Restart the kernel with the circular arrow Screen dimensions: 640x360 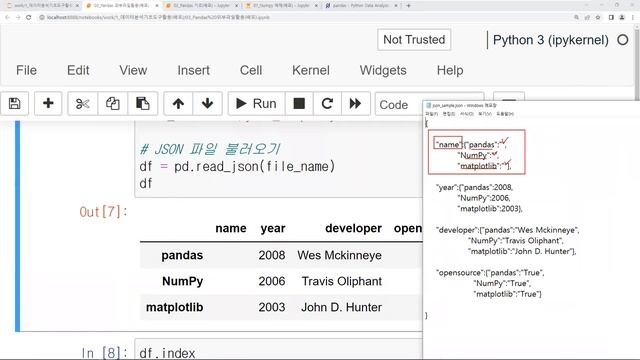point(327,104)
